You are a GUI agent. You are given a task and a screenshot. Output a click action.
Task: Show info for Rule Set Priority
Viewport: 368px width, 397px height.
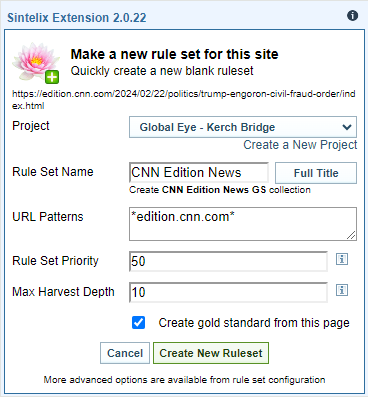point(342,259)
